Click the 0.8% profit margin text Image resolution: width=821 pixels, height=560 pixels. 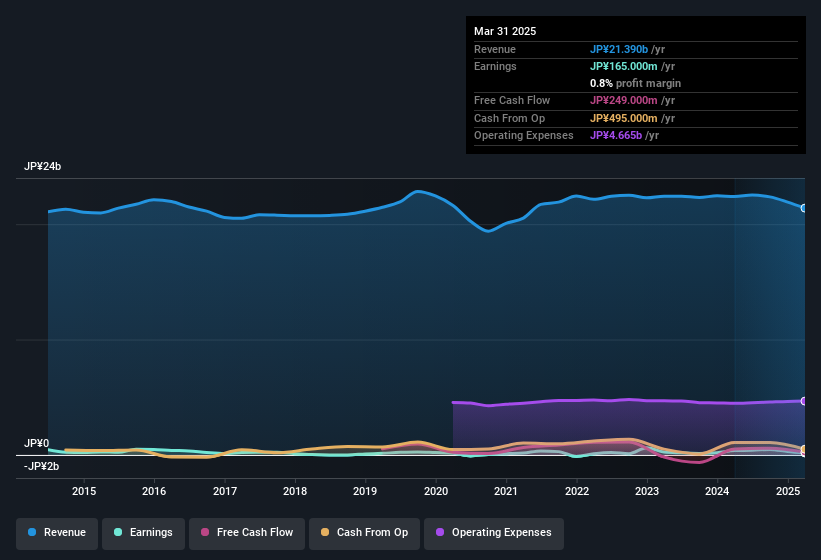tap(635, 83)
